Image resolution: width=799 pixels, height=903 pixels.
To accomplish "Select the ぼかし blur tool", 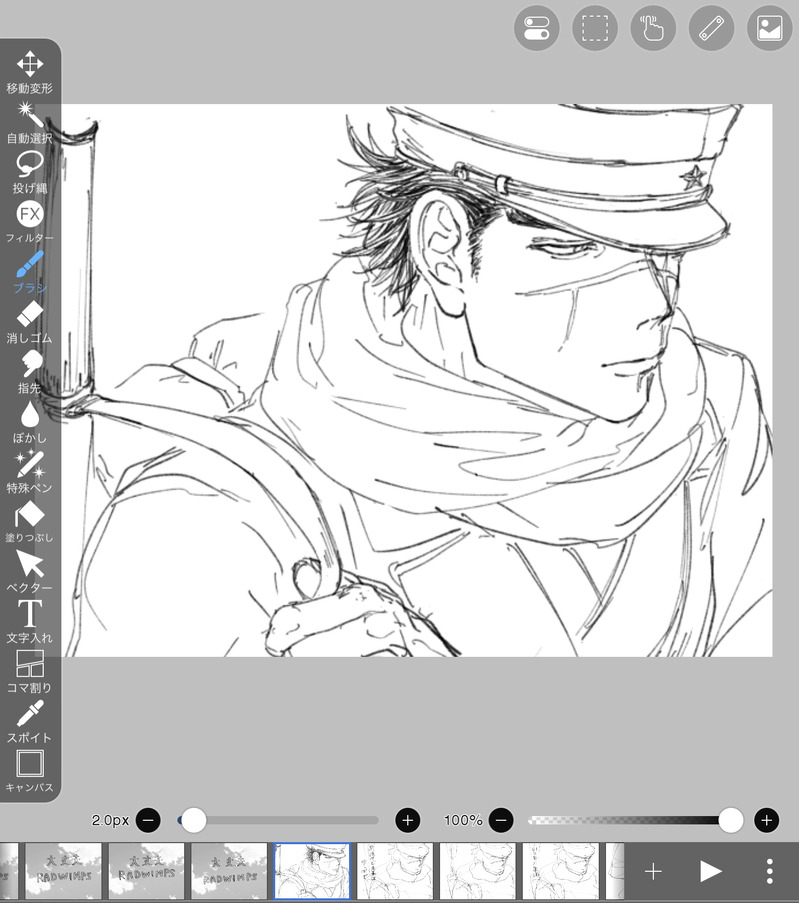I will tap(29, 422).
